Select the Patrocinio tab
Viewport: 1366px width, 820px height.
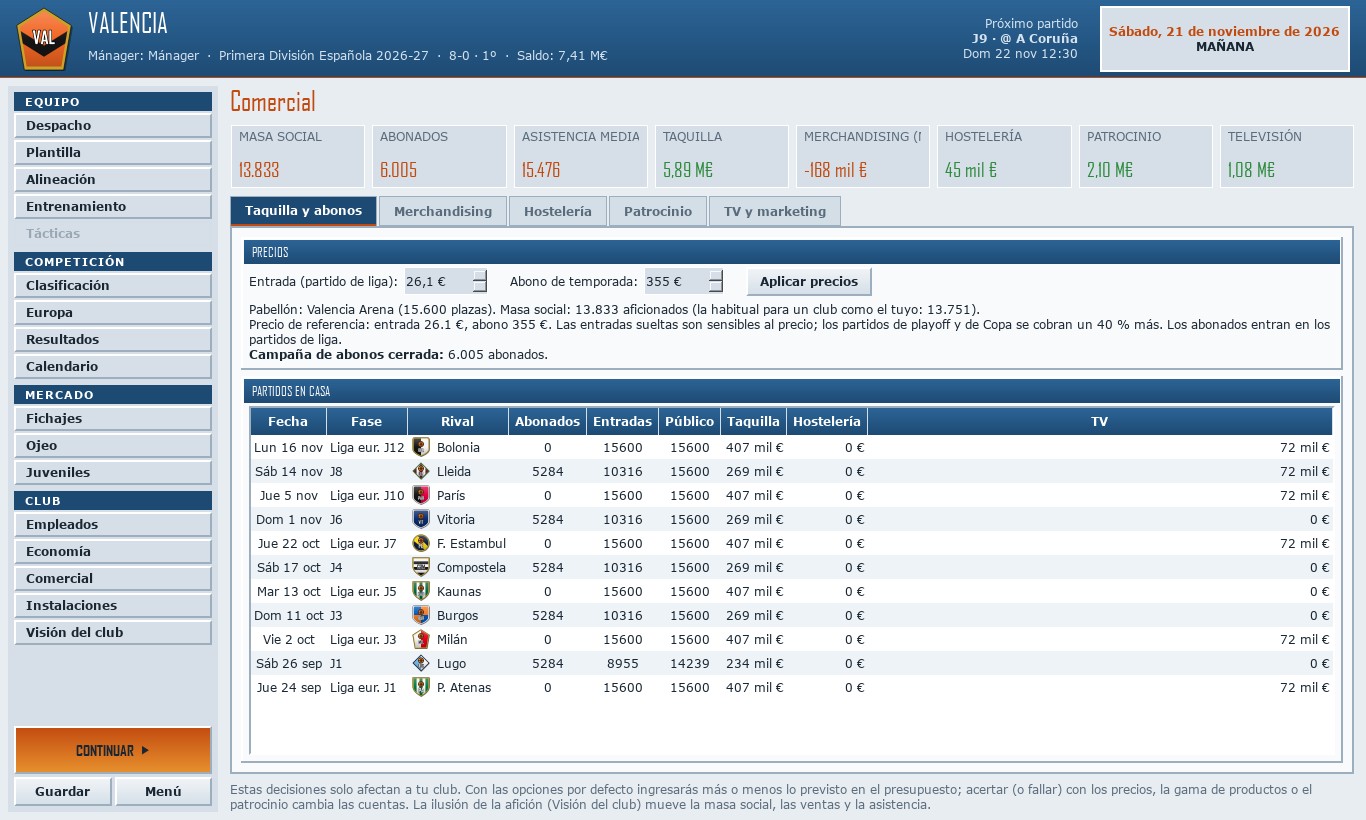[x=658, y=212]
